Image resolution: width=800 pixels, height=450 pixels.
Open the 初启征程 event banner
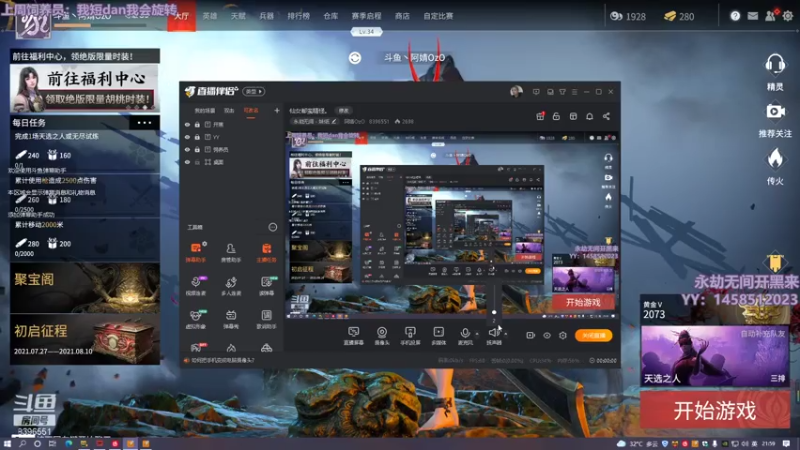pos(85,339)
